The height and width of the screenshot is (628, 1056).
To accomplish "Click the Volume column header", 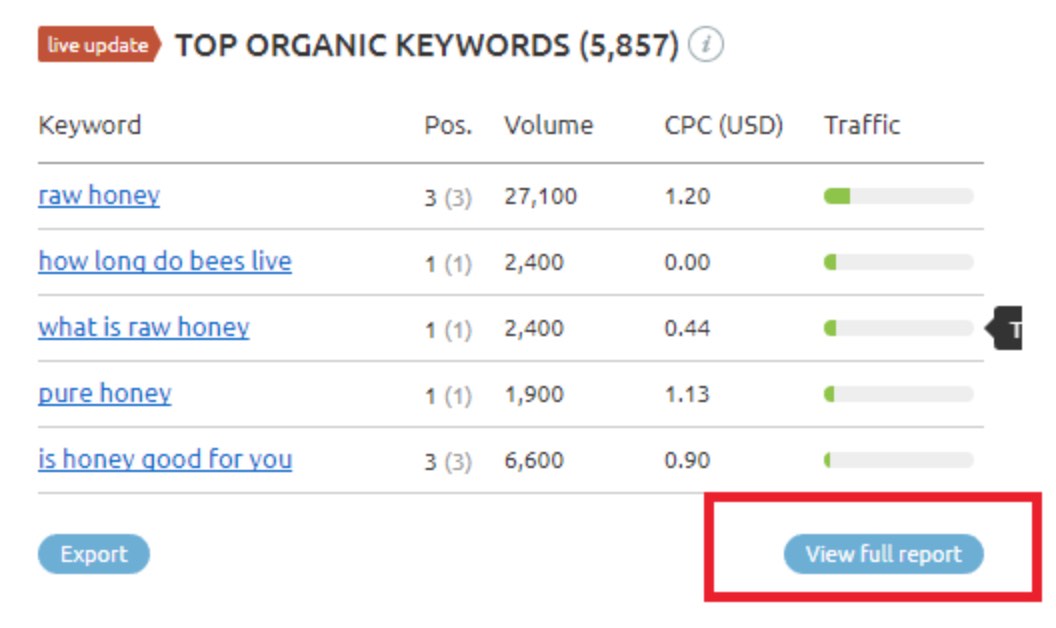I will coord(548,126).
